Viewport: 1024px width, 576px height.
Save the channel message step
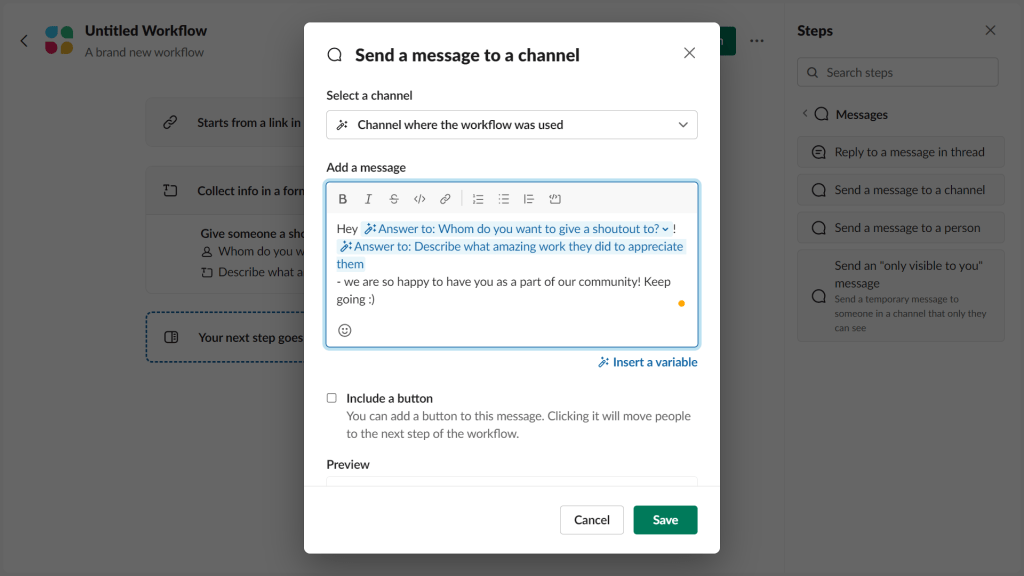665,520
